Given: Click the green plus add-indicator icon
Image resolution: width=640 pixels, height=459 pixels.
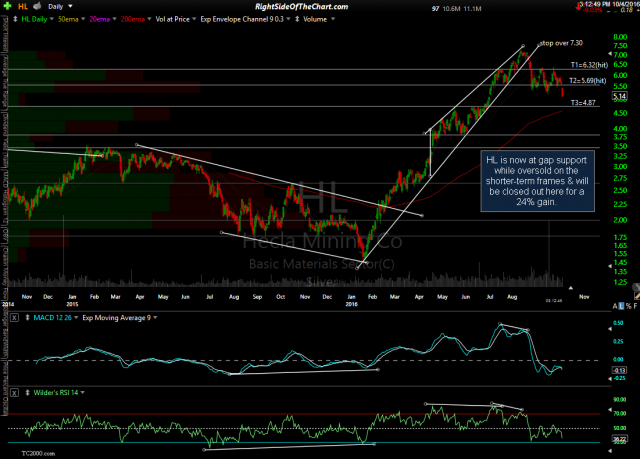Looking at the screenshot, I should click(x=7, y=6).
